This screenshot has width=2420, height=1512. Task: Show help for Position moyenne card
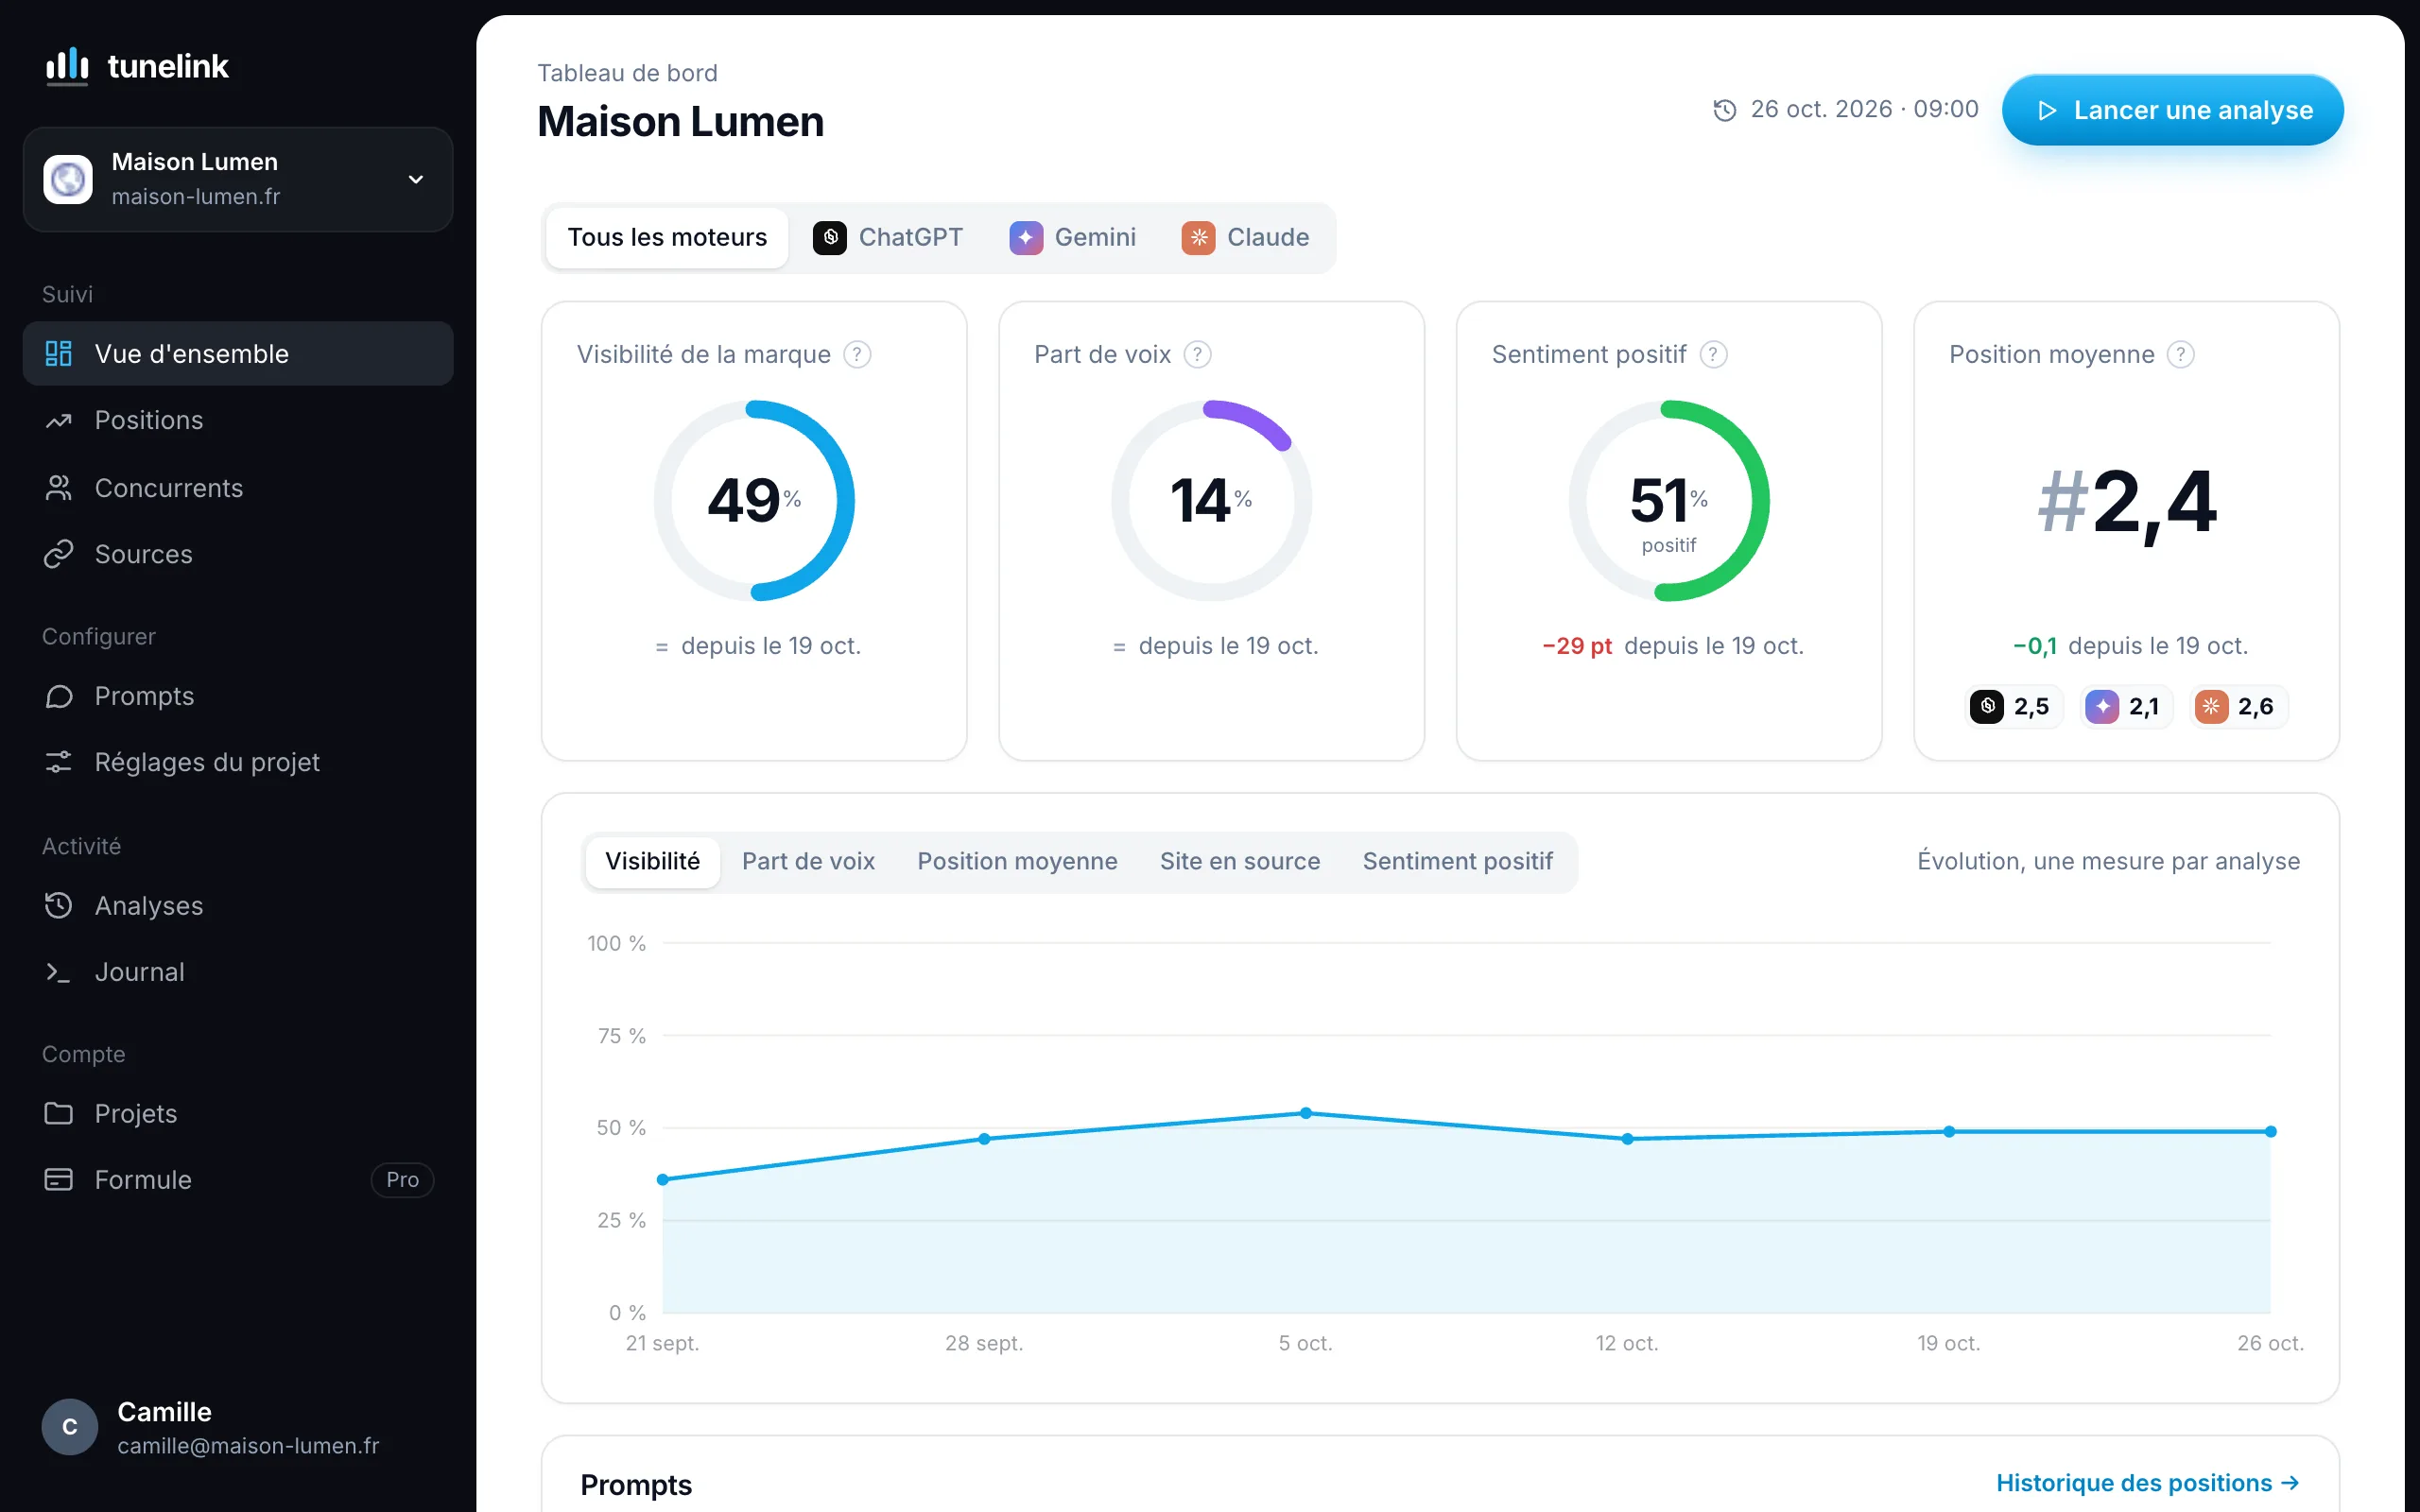2181,354
